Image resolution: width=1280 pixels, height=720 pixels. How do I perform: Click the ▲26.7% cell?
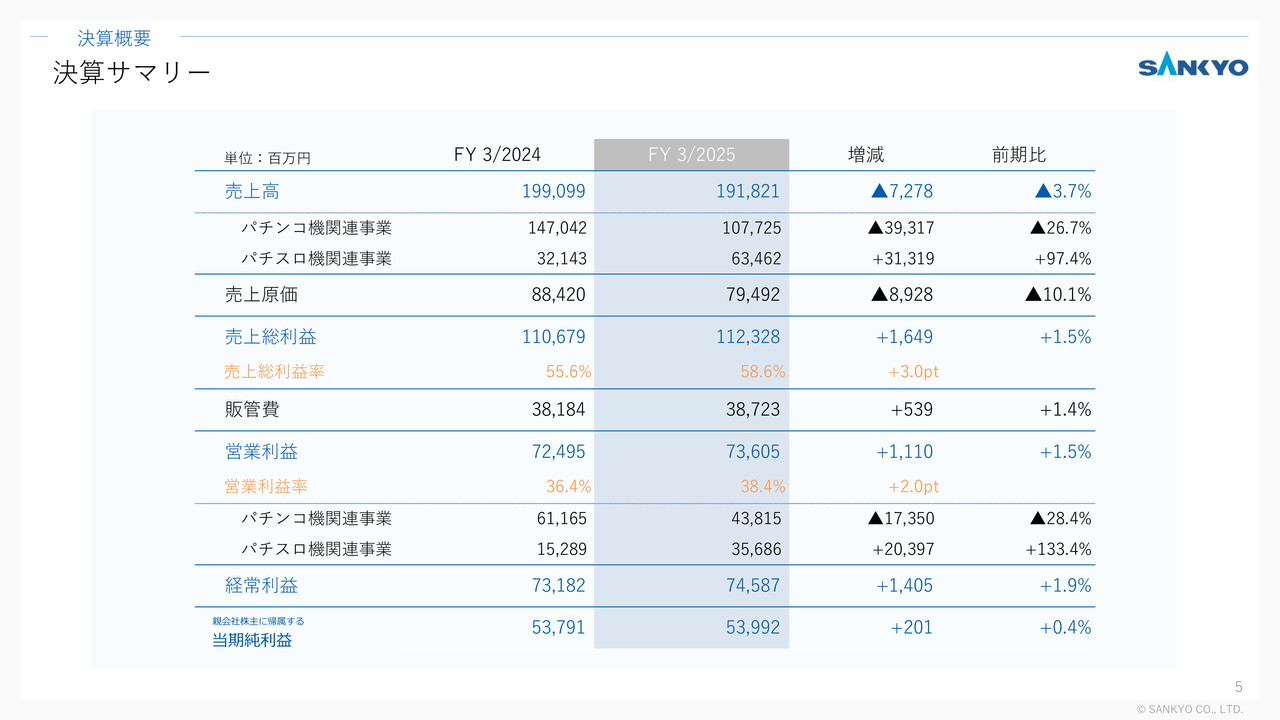pyautogui.click(x=1061, y=228)
